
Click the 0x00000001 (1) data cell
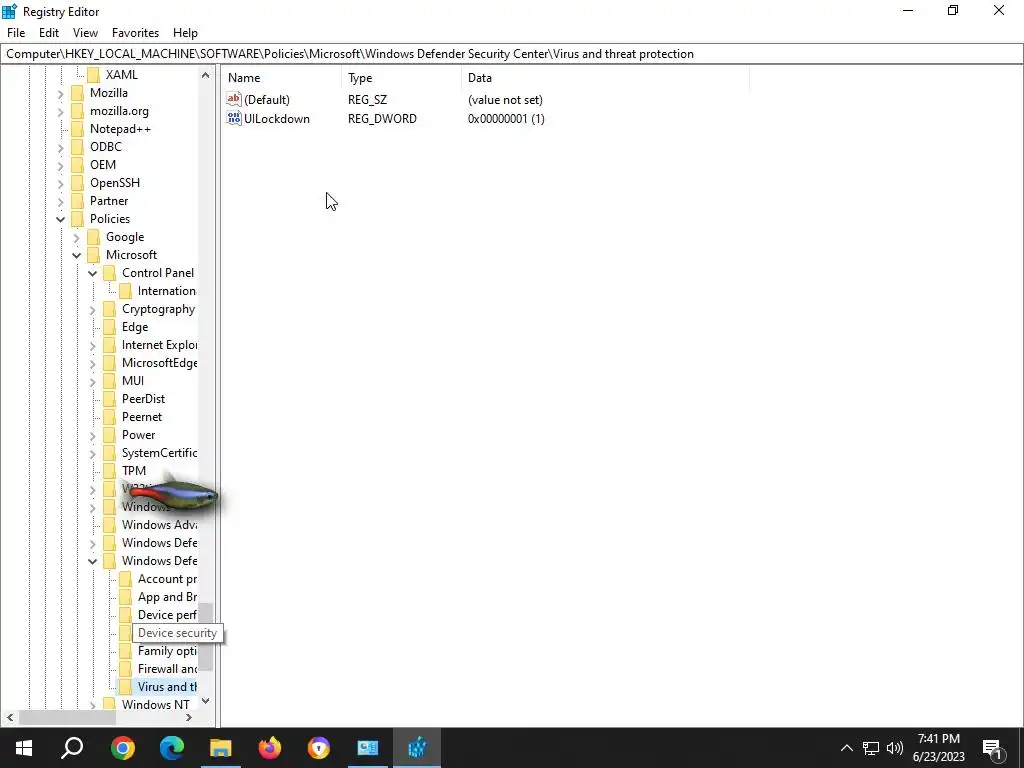[506, 119]
